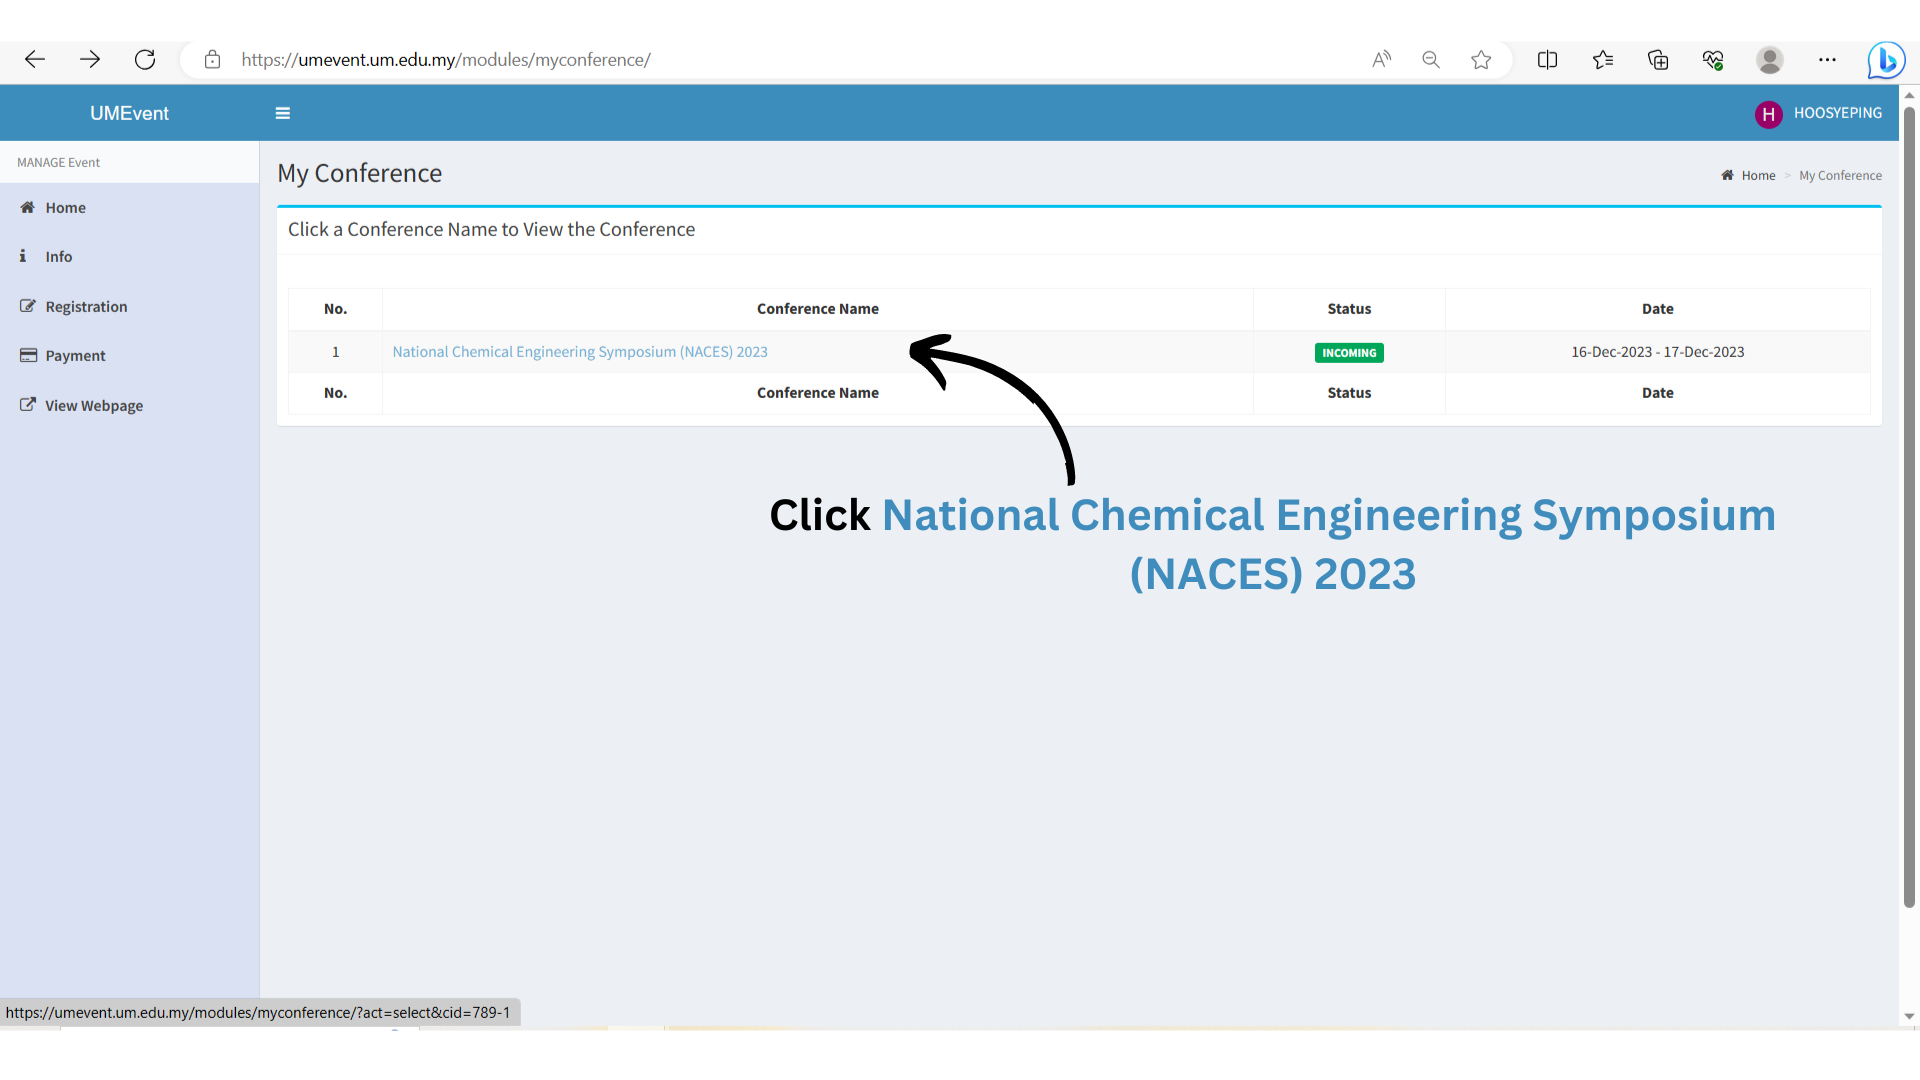This screenshot has width=1920, height=1080.
Task: Toggle sidebar with hamburger menu icon
Action: 283,113
